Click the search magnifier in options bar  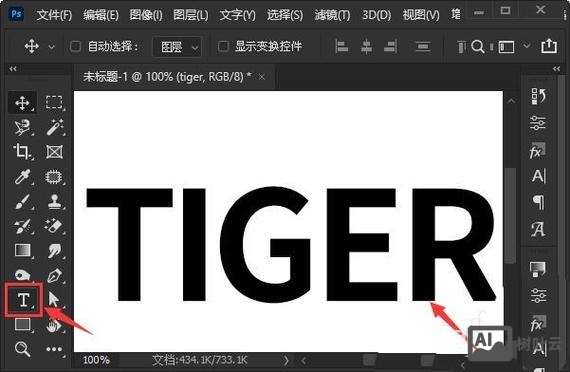[x=478, y=47]
